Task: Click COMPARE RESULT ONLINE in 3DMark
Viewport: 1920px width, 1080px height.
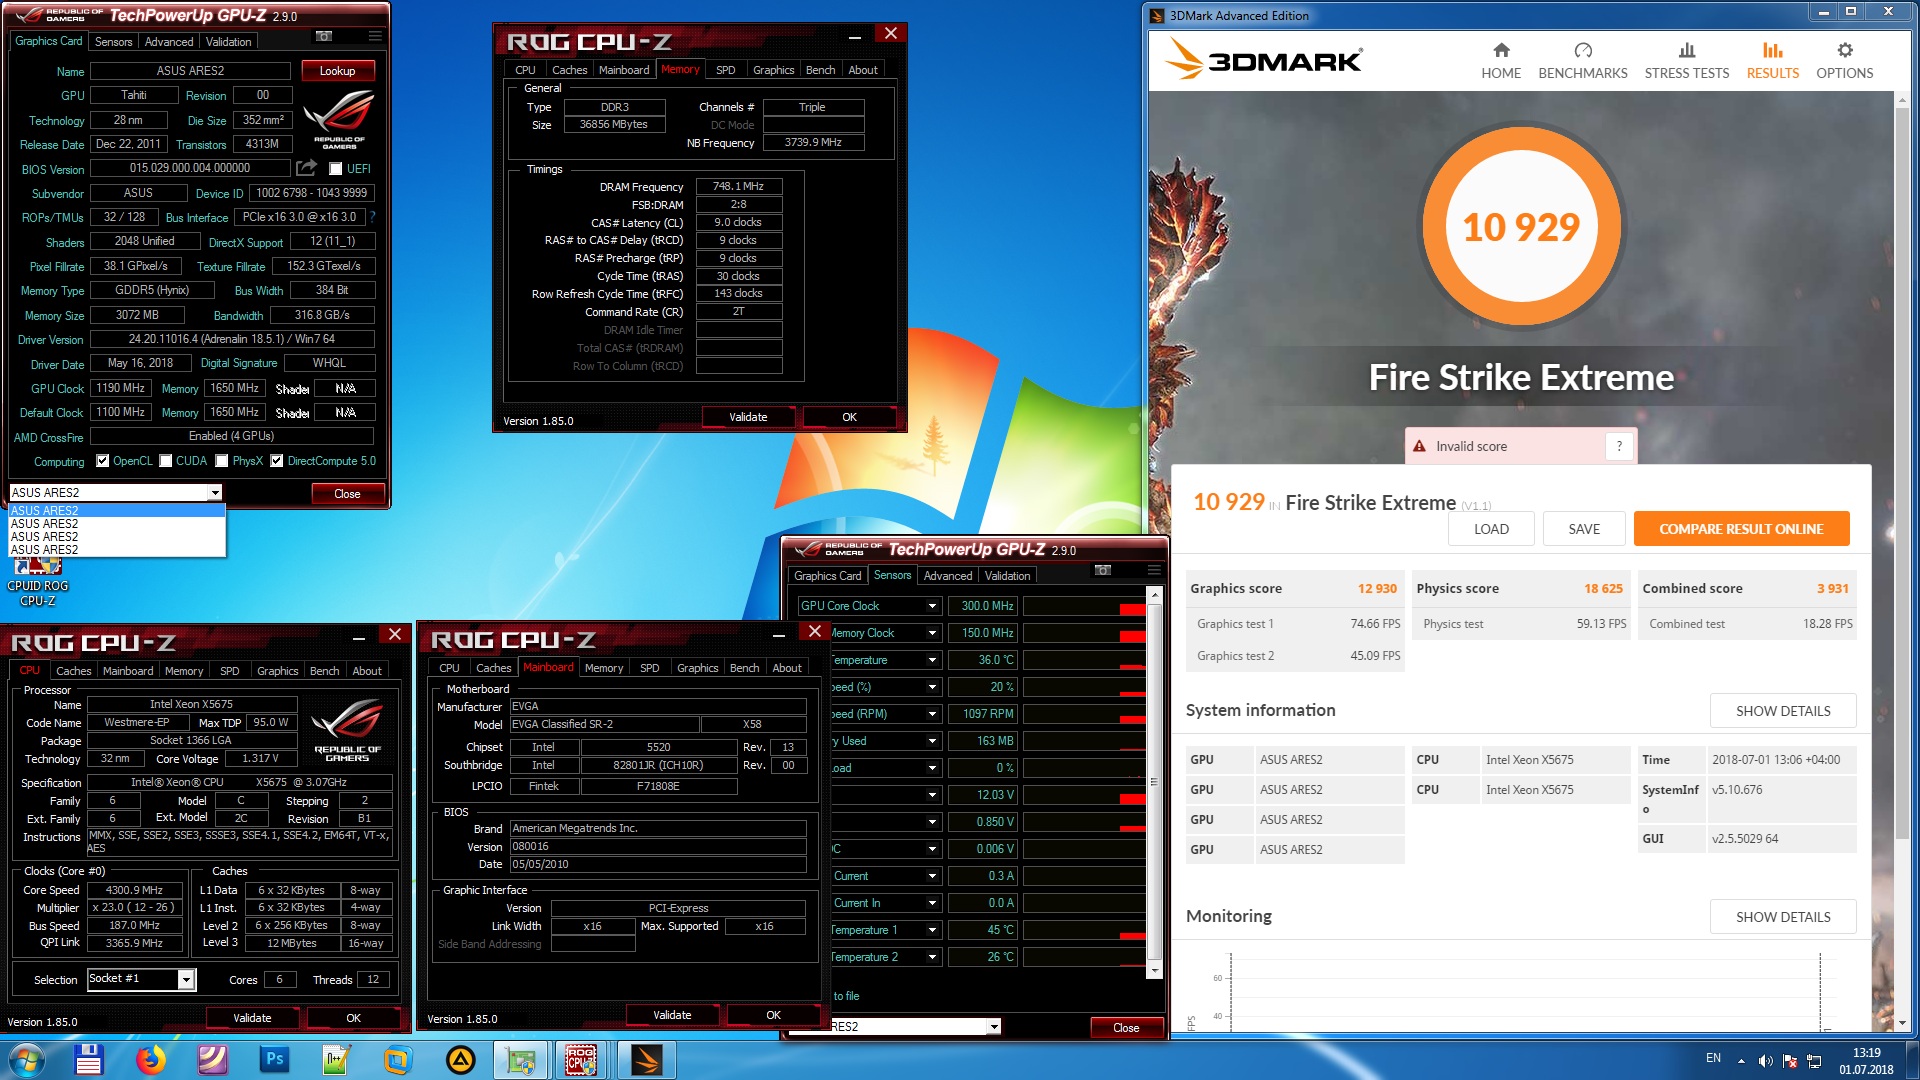Action: click(x=1741, y=529)
